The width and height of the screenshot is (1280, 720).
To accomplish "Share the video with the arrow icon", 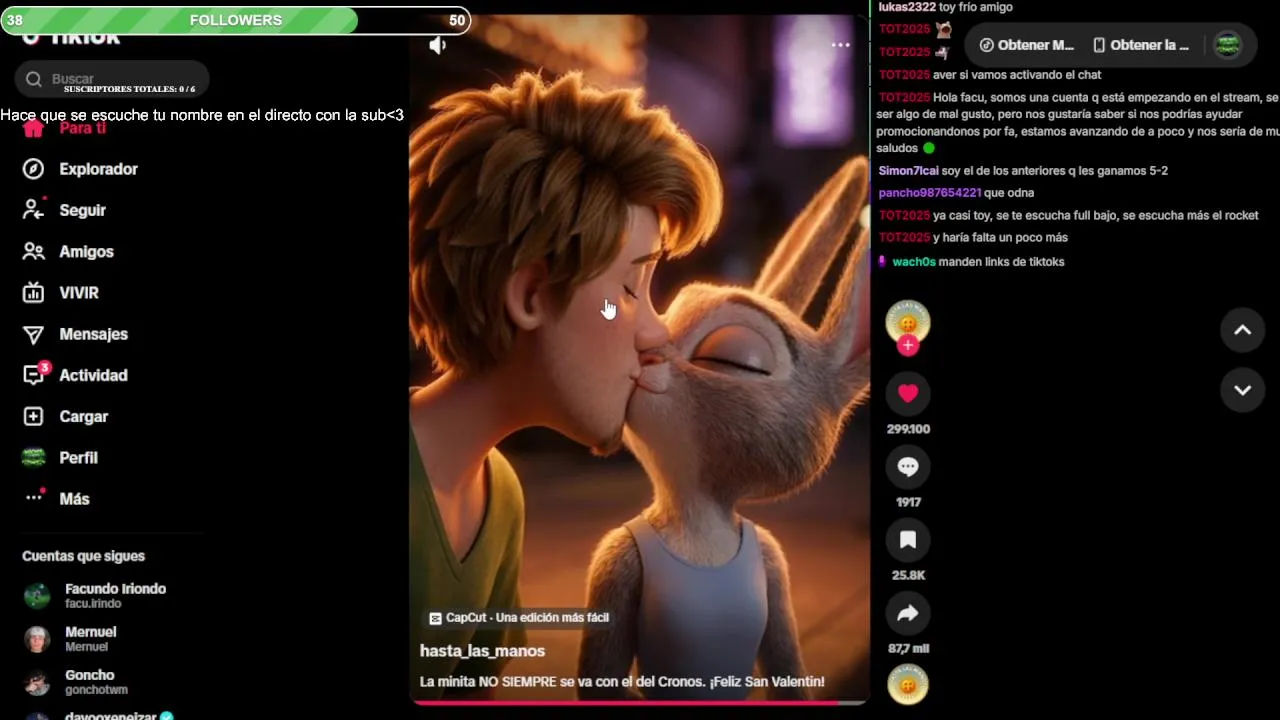I will pyautogui.click(x=908, y=613).
